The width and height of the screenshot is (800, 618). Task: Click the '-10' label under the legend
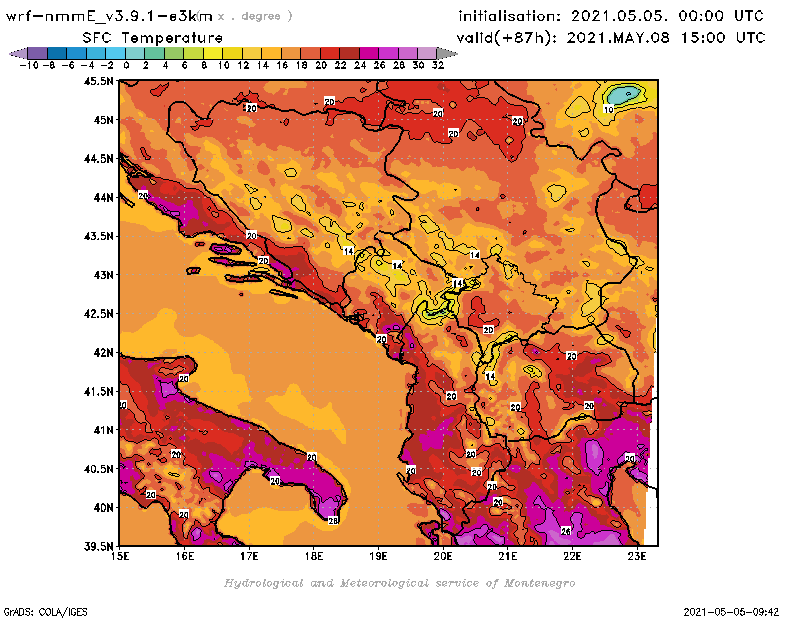(29, 65)
